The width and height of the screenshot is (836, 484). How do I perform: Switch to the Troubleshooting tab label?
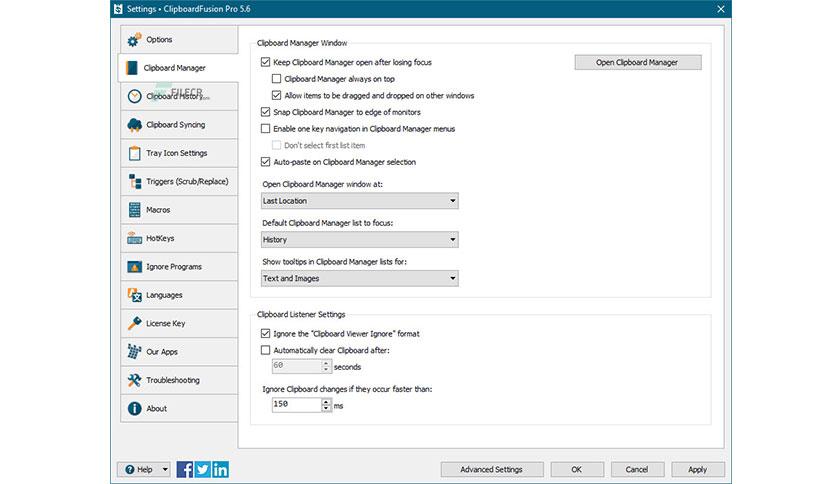click(173, 380)
